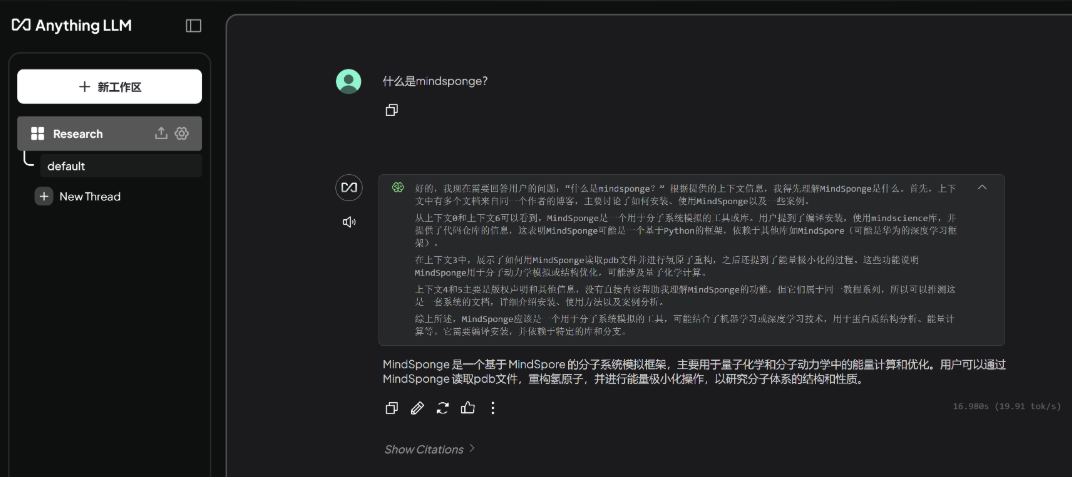This screenshot has width=1072, height=477.
Task: Create a new workspace with 新工作区 button
Action: point(109,87)
